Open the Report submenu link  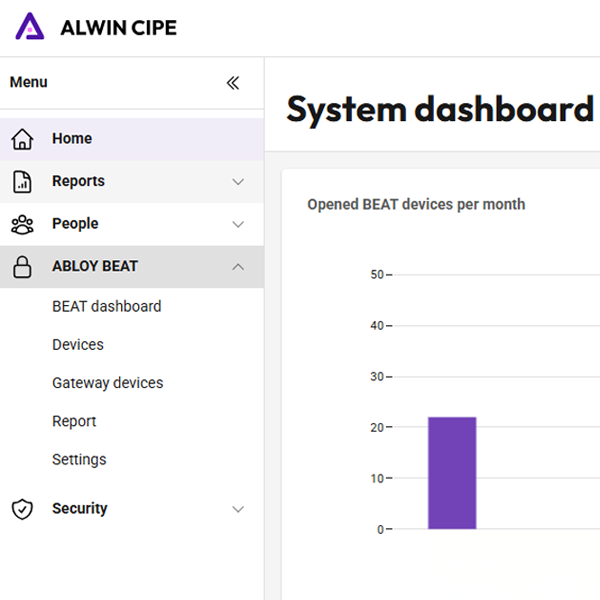[74, 421]
